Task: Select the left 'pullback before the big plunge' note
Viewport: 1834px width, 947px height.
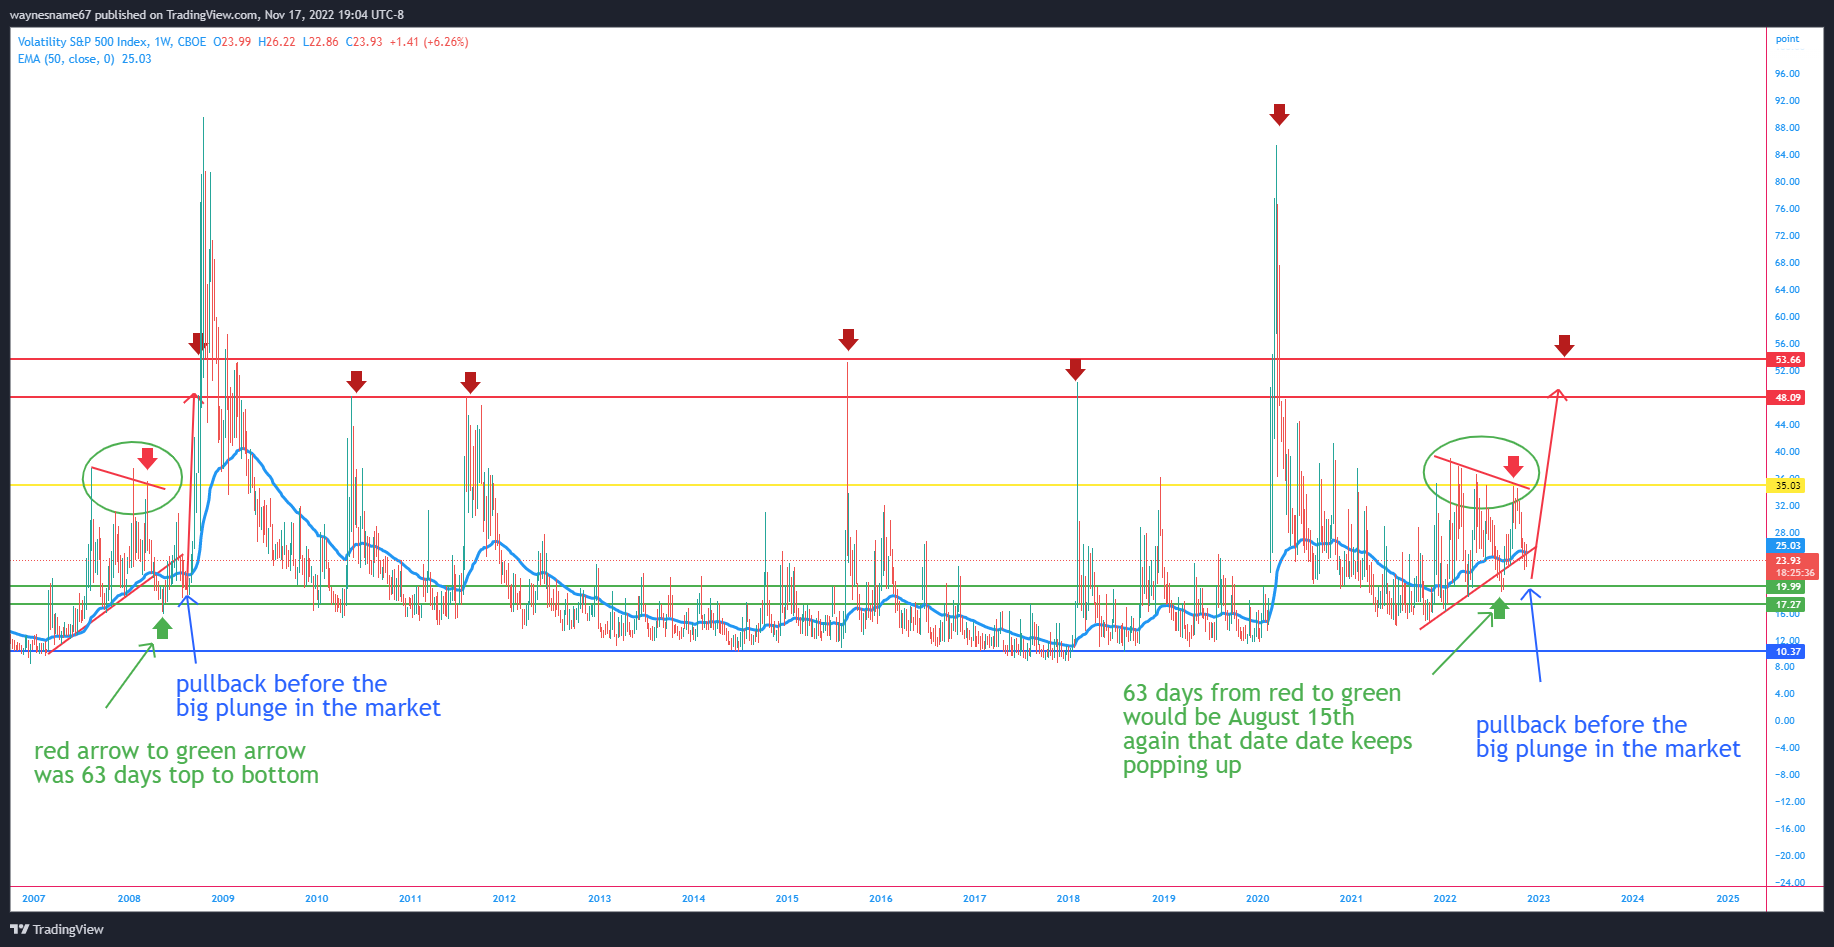Action: pyautogui.click(x=308, y=696)
